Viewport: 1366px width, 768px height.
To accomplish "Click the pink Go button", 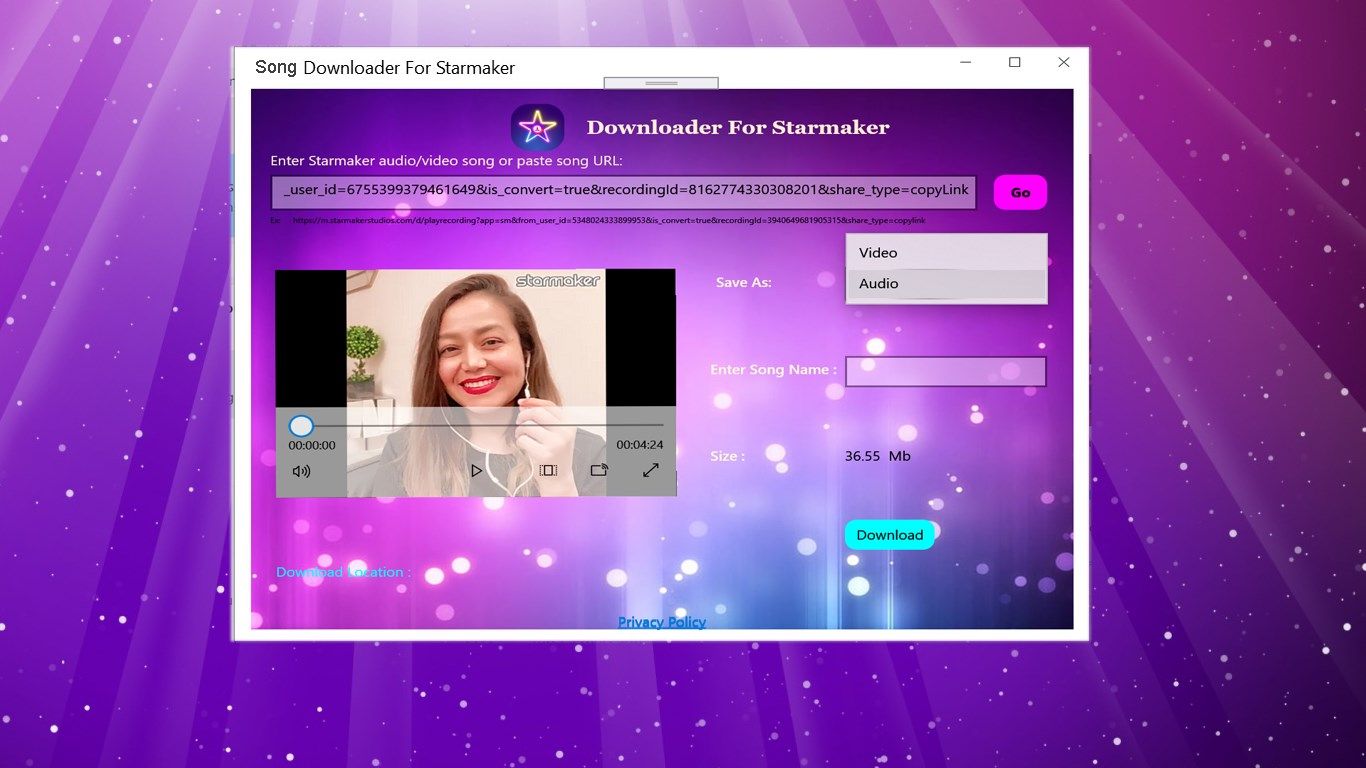I will pyautogui.click(x=1020, y=192).
